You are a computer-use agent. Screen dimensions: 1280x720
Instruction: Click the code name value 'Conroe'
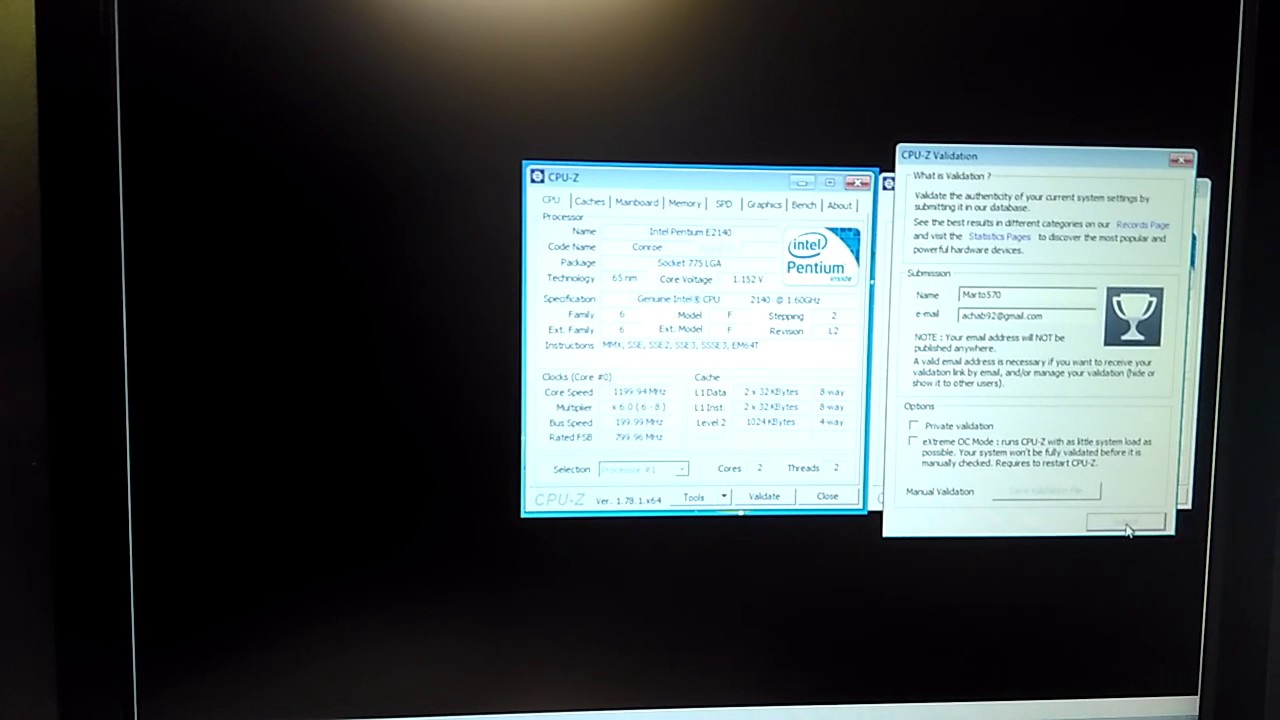click(647, 247)
